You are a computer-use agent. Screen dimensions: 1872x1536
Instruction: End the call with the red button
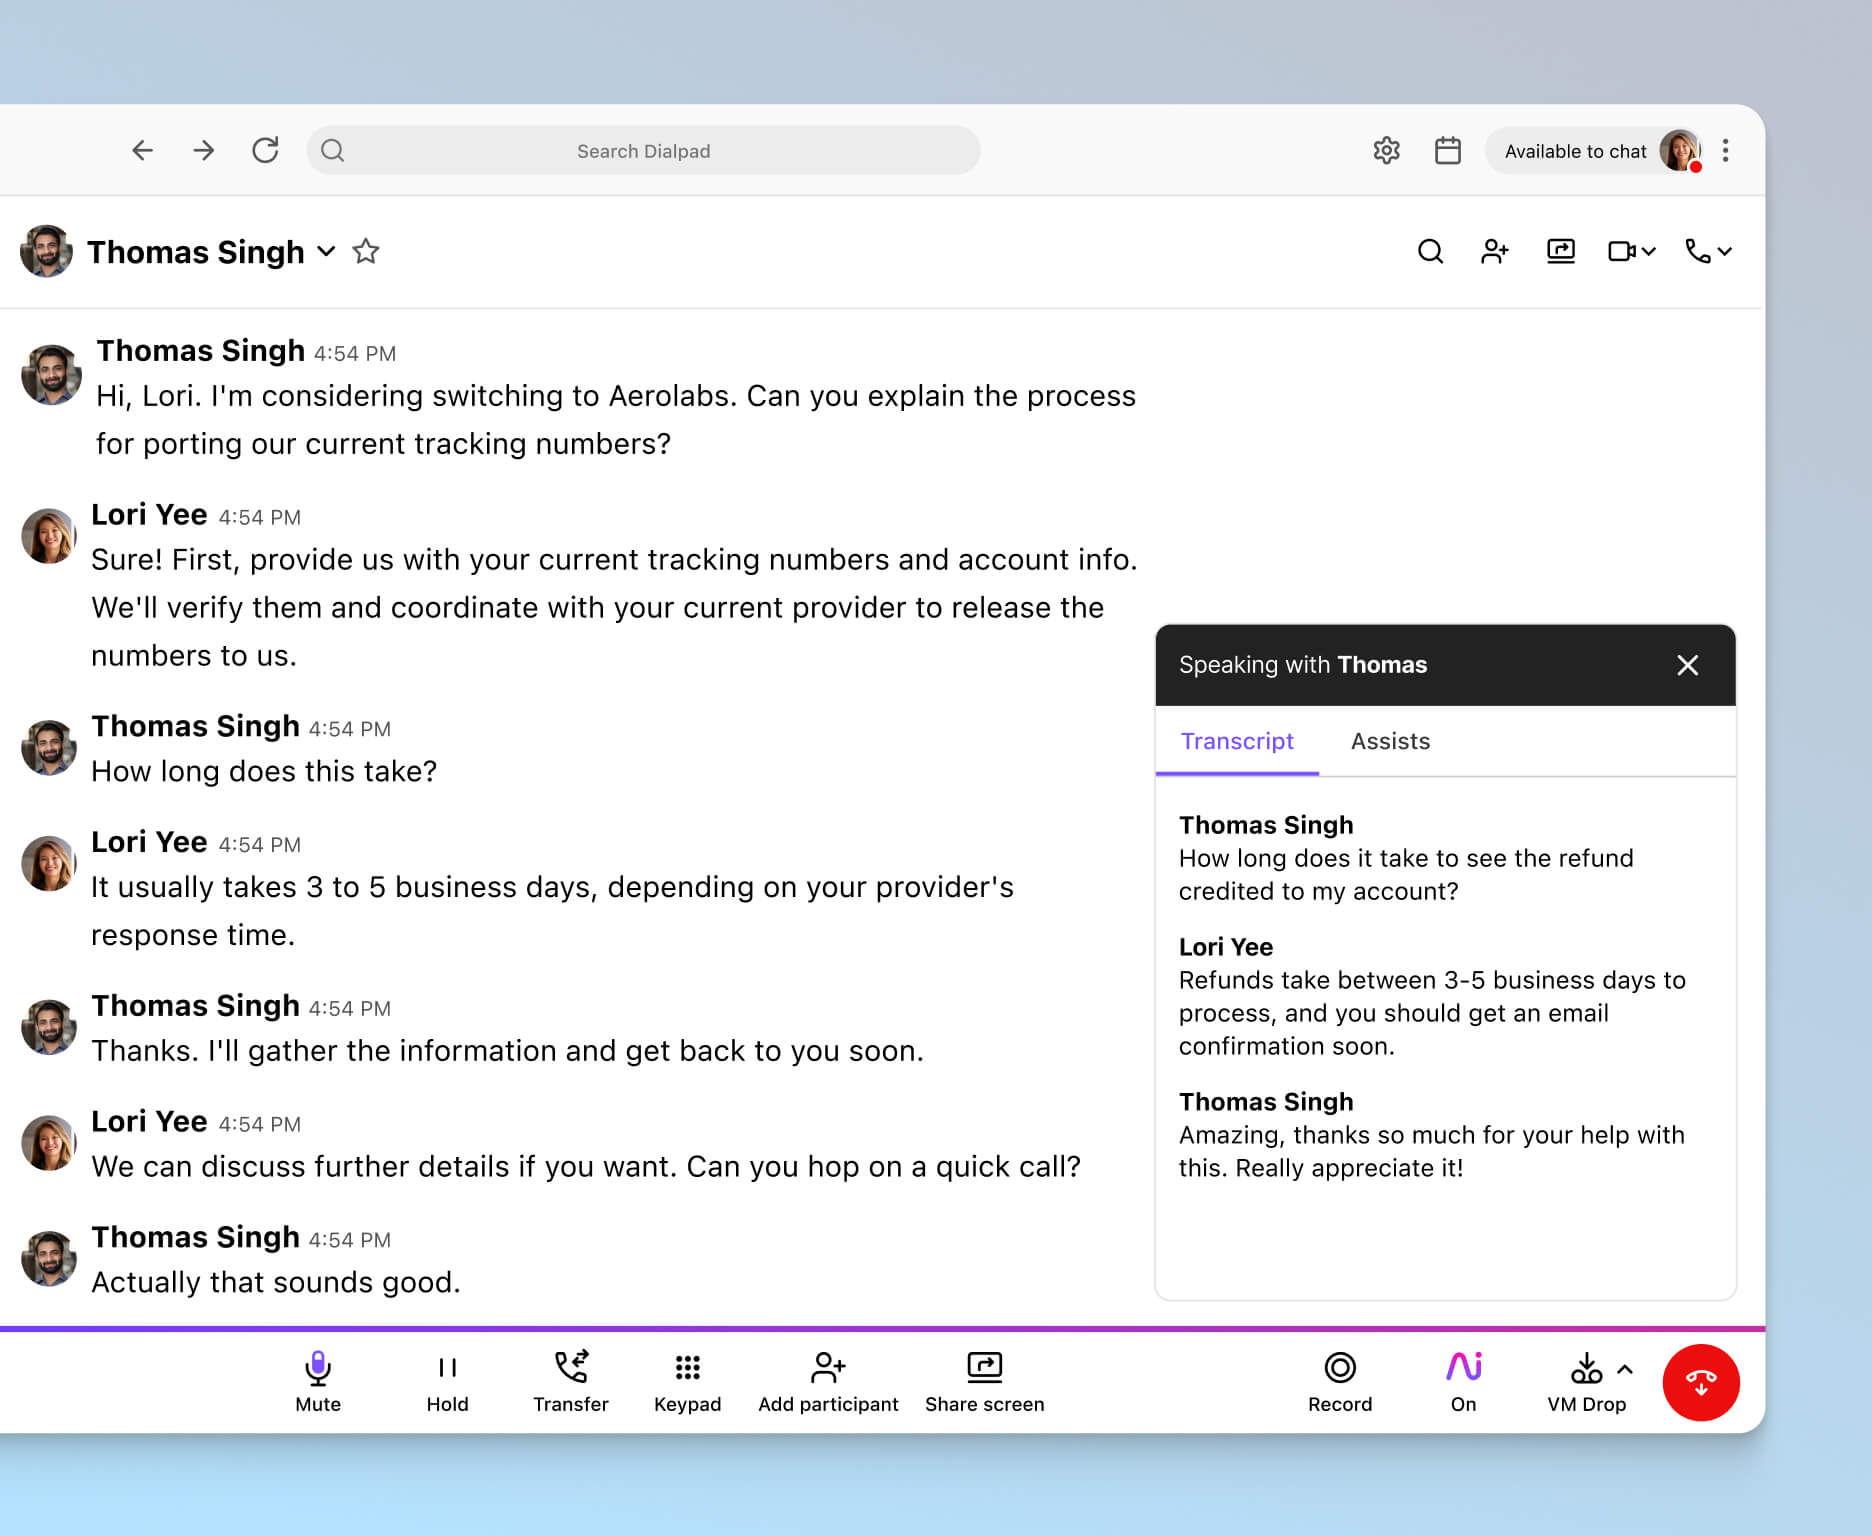click(x=1702, y=1382)
